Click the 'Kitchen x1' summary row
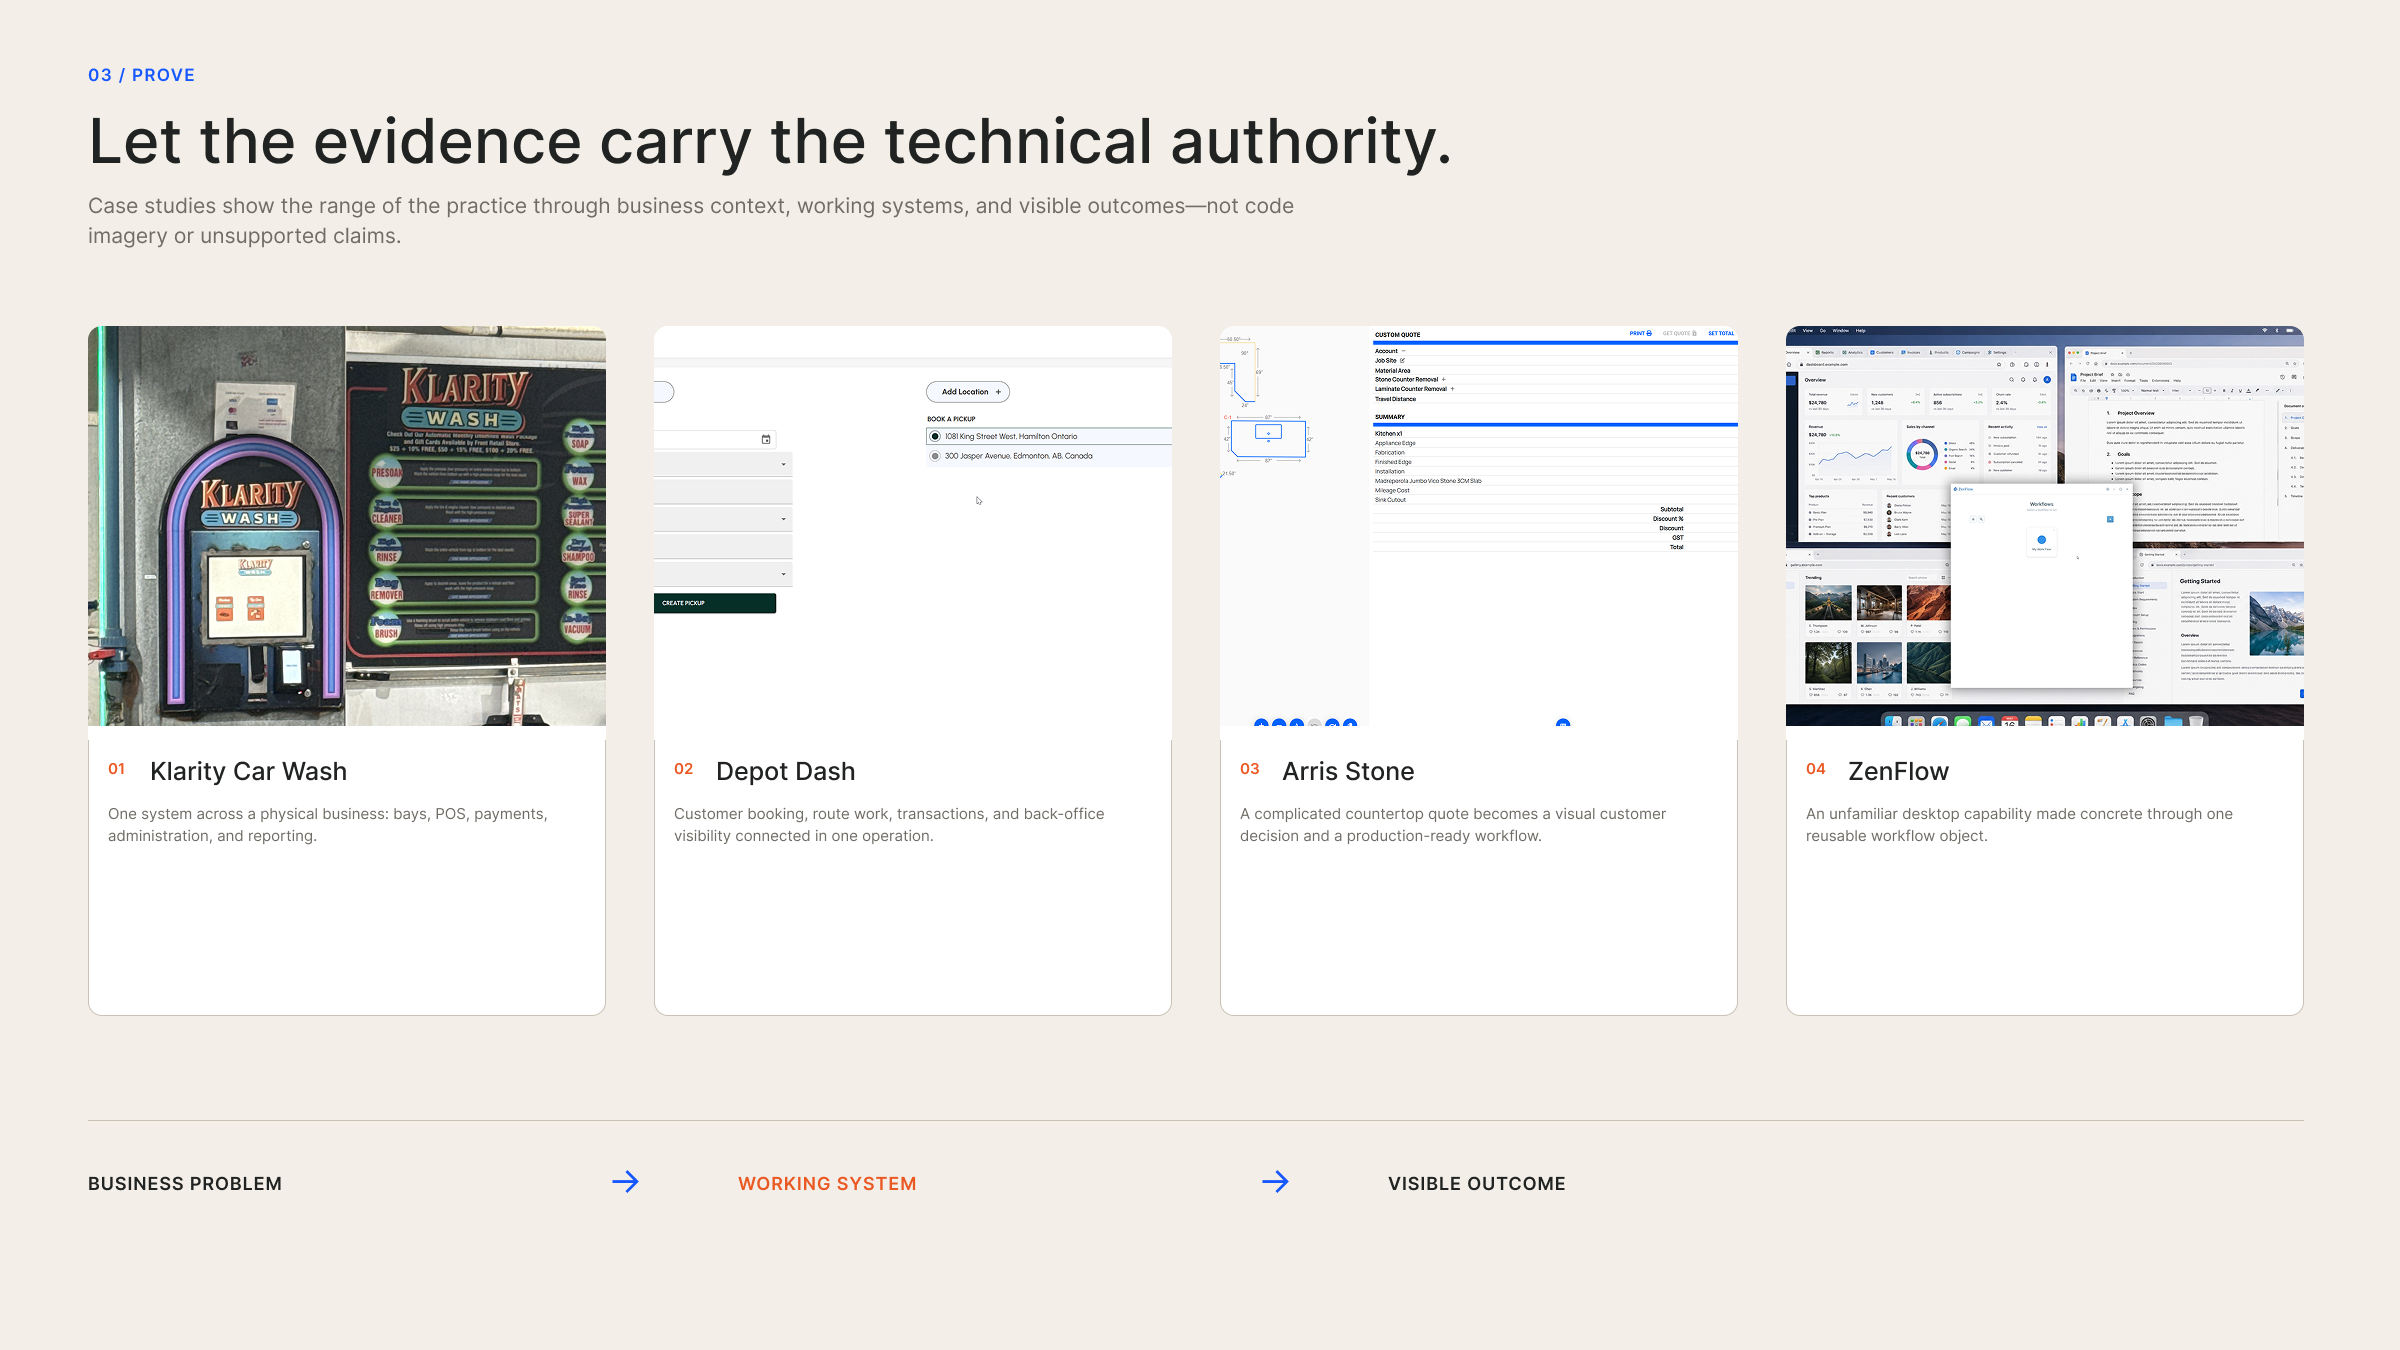 (x=1555, y=434)
